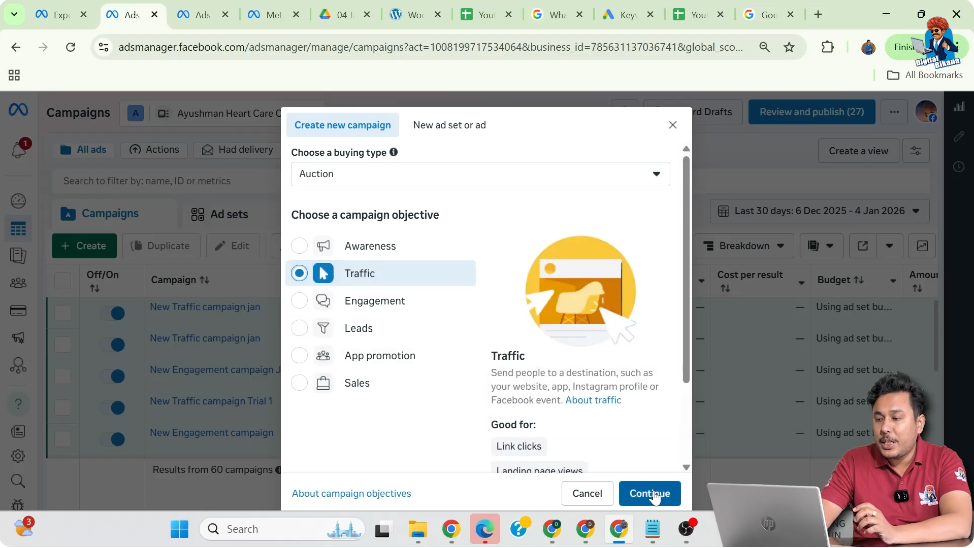Select the App promotion objective radio button
Image resolution: width=974 pixels, height=548 pixels.
(299, 355)
